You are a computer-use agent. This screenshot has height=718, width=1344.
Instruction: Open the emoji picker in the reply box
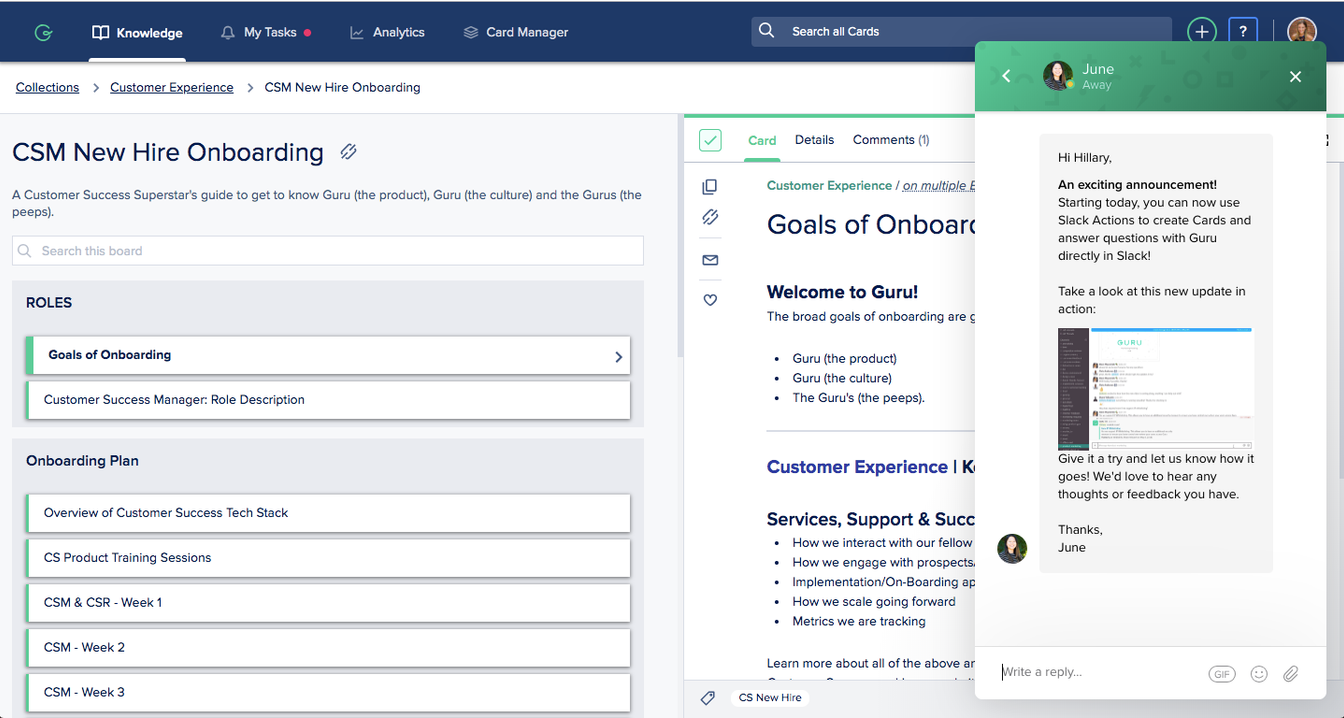coord(1259,674)
